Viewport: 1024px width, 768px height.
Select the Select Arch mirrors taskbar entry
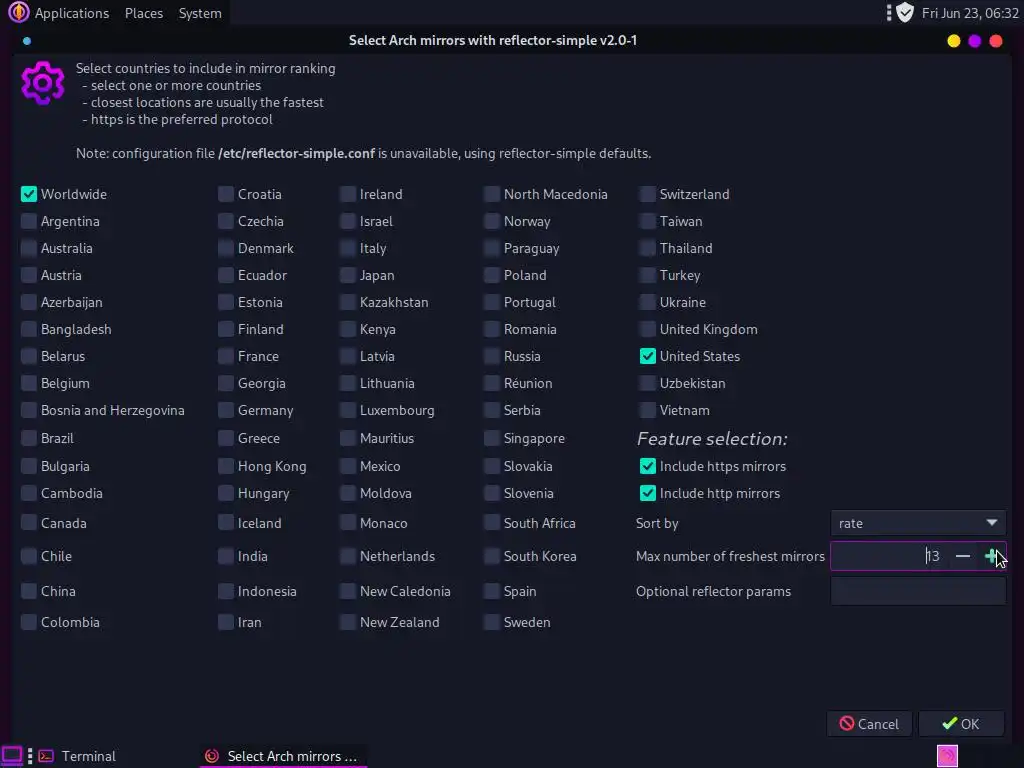[x=281, y=756]
